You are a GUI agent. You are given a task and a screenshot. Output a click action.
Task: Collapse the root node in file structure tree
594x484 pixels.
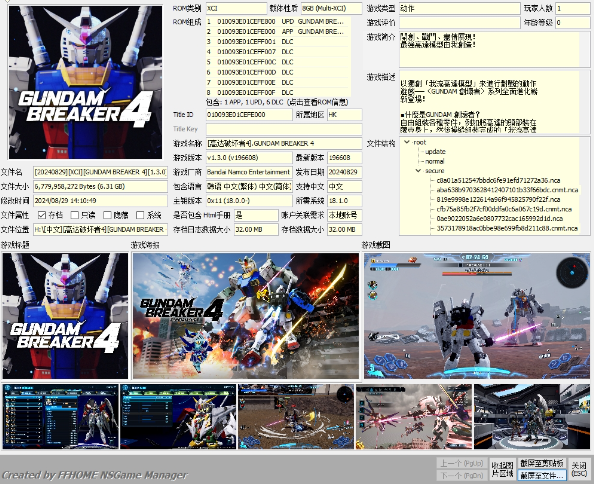coord(407,142)
